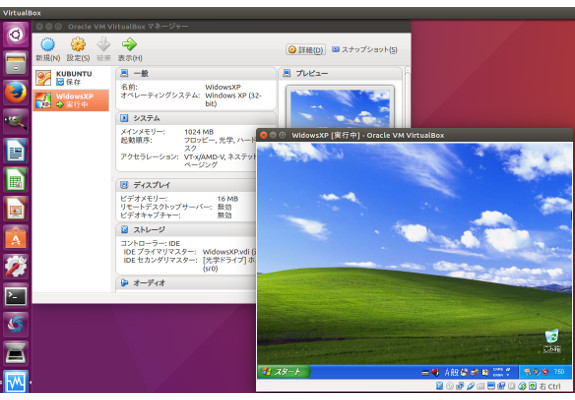Switch to the スナップショット(S) snapshots view
The height and width of the screenshot is (400, 575).
[x=365, y=49]
